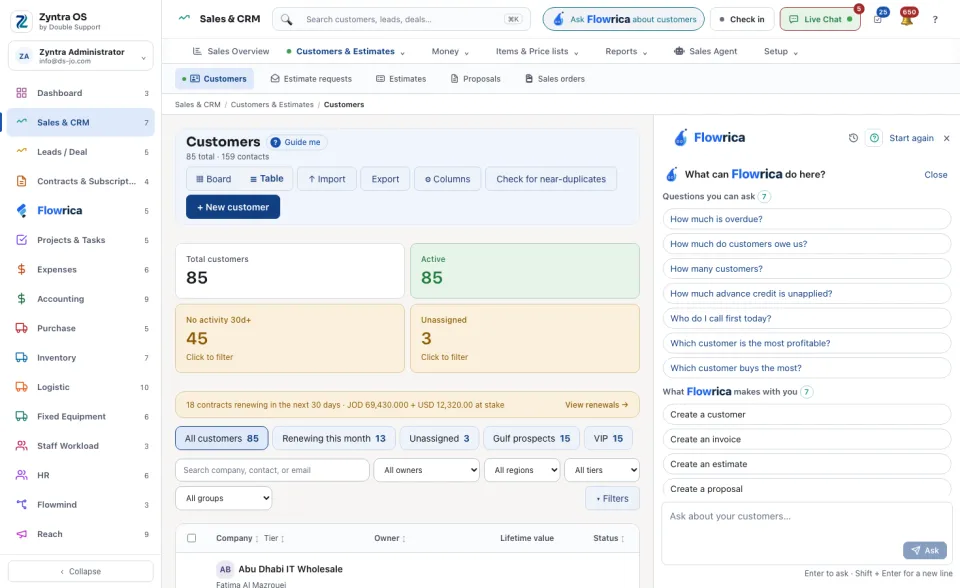Click the Unassigned stat card to filter
960x588 pixels.
click(x=525, y=338)
